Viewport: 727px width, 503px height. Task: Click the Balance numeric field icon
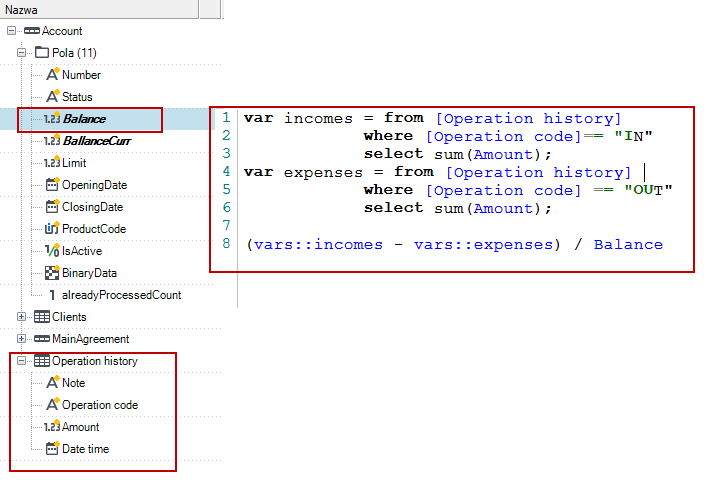[52, 119]
